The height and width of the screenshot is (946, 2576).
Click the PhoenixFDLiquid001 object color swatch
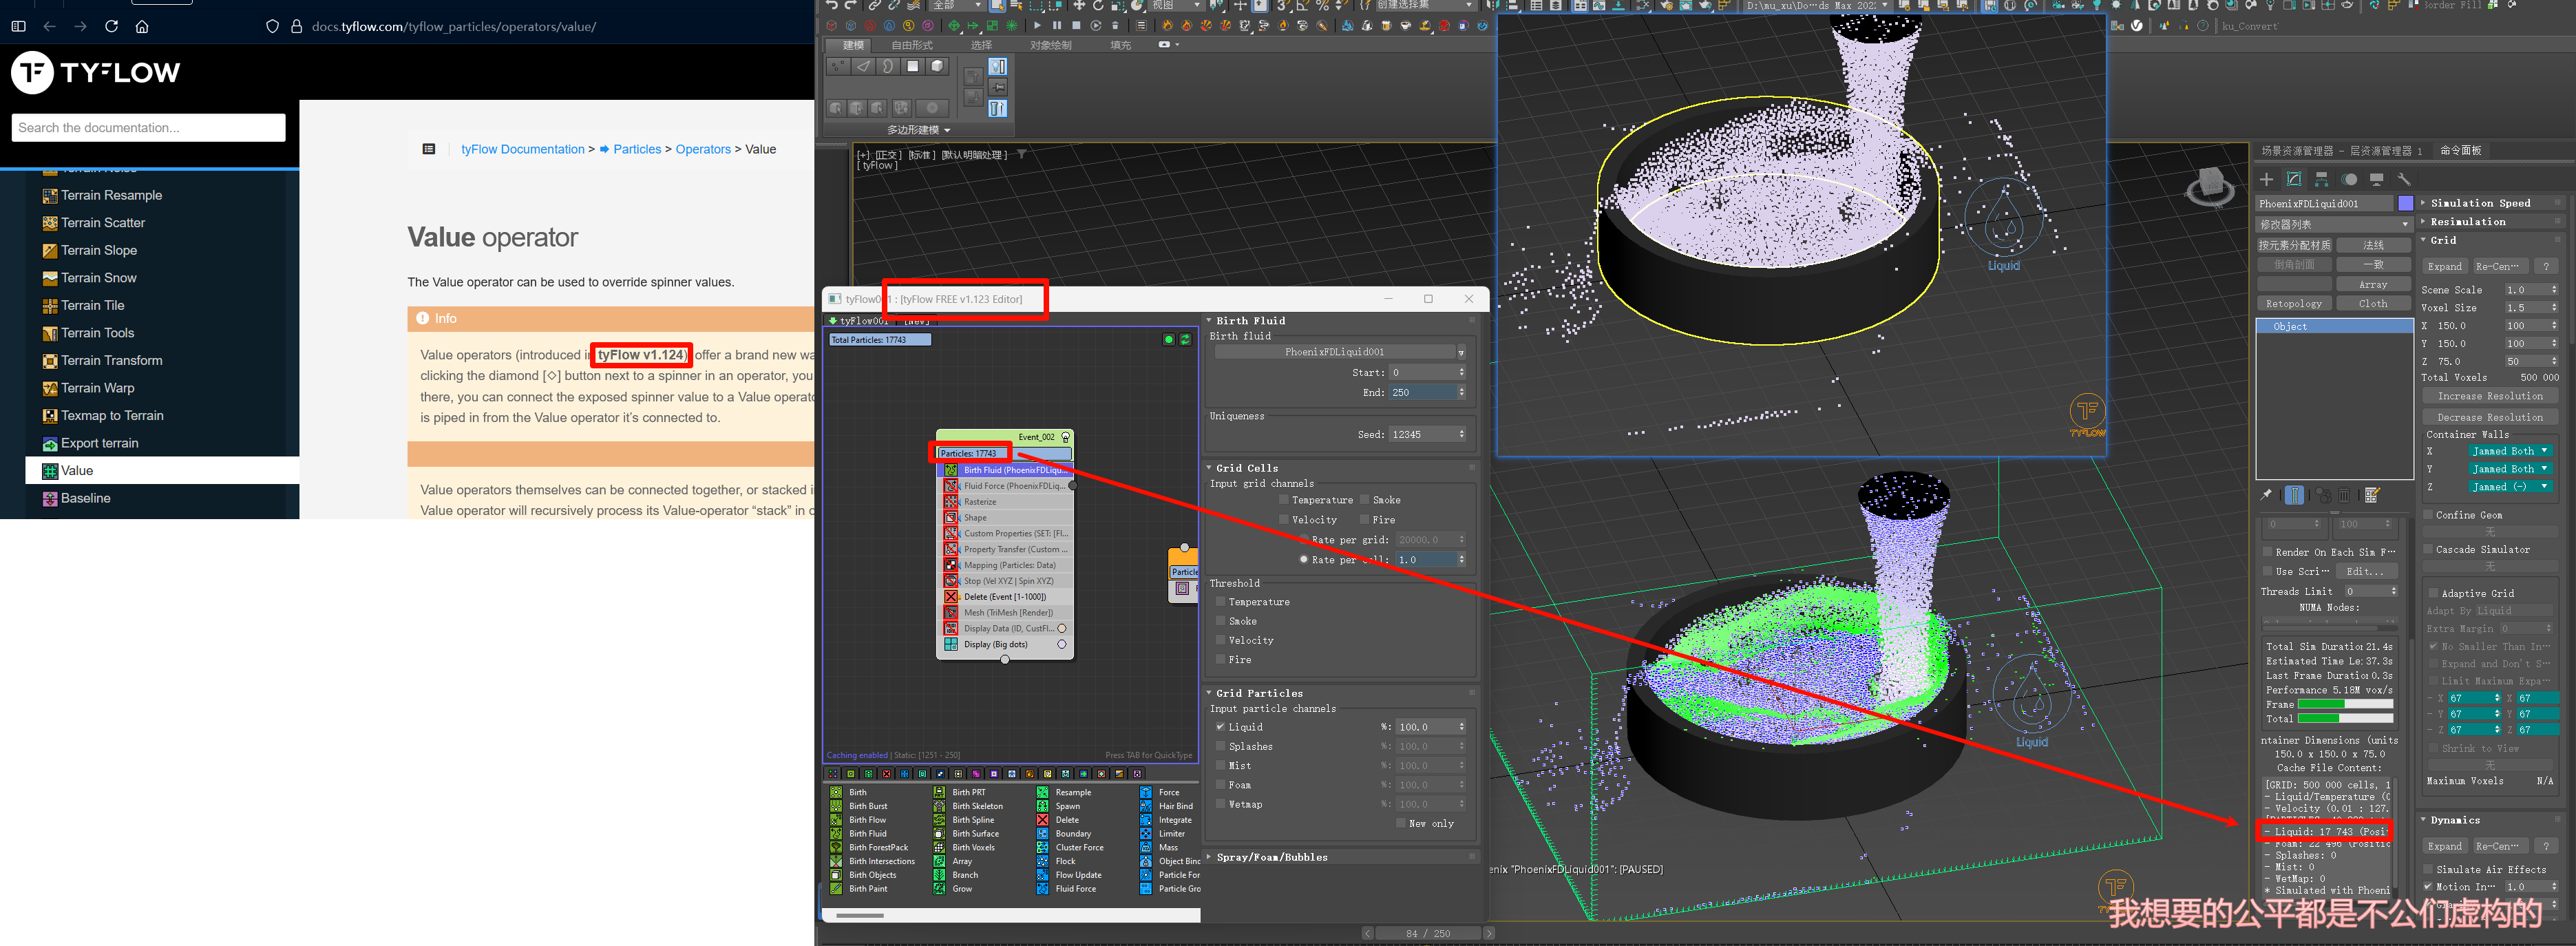2405,203
